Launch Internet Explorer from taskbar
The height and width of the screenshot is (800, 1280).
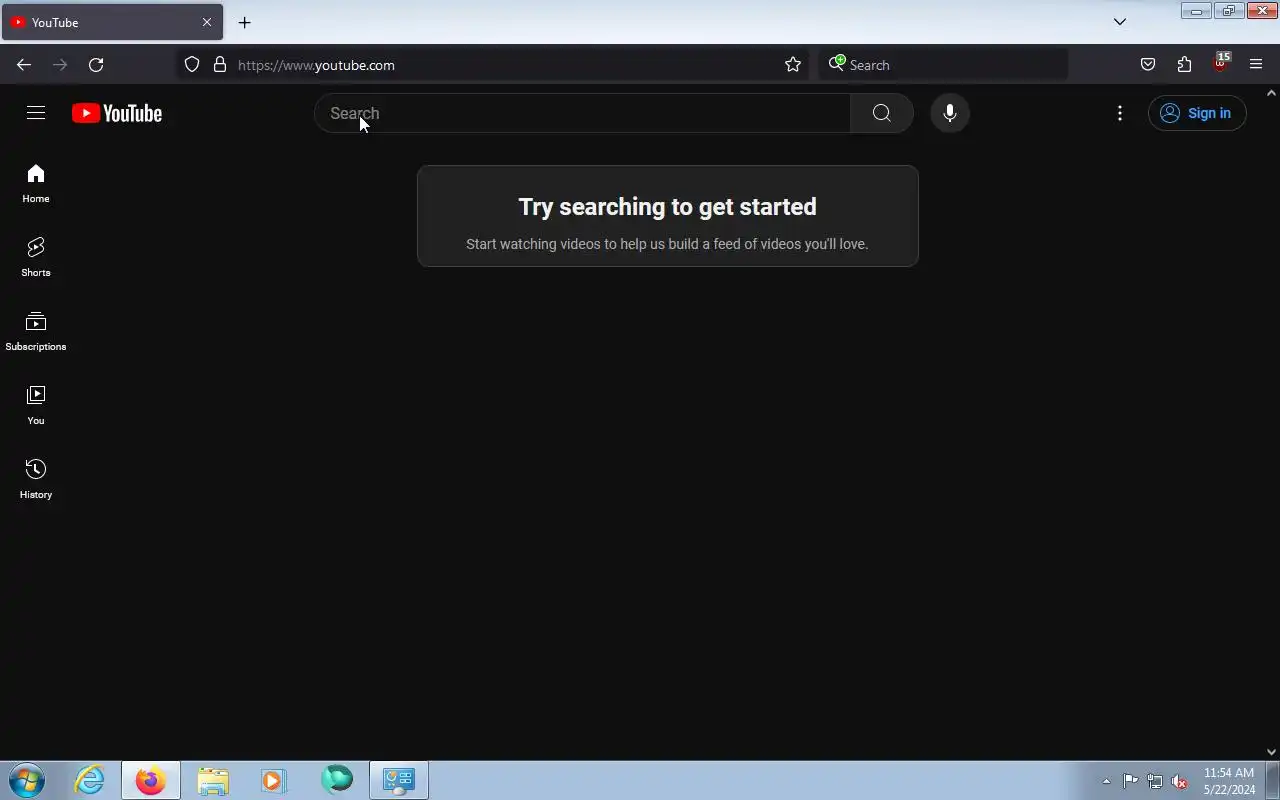90,780
